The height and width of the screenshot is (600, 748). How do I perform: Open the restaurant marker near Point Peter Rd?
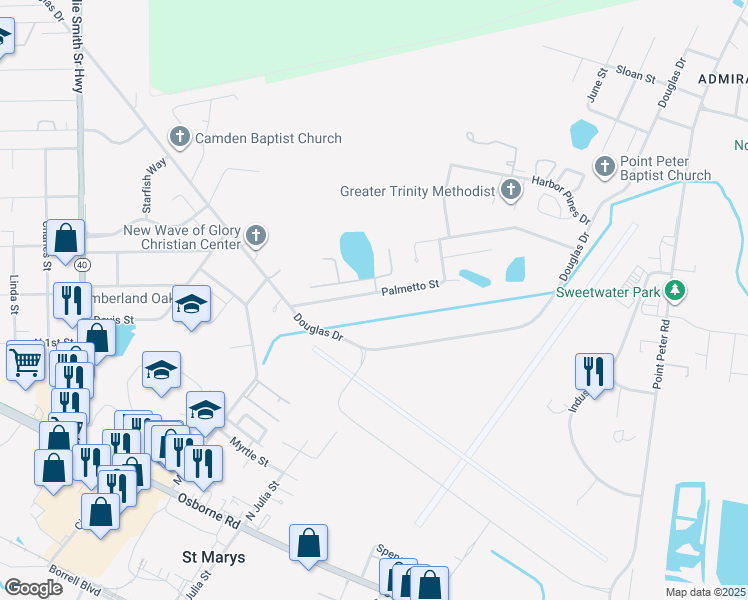[x=594, y=373]
